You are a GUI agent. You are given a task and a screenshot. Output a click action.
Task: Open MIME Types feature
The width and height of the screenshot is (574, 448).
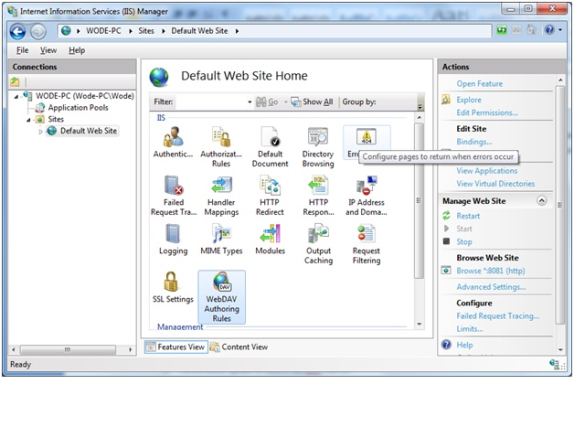pos(221,240)
